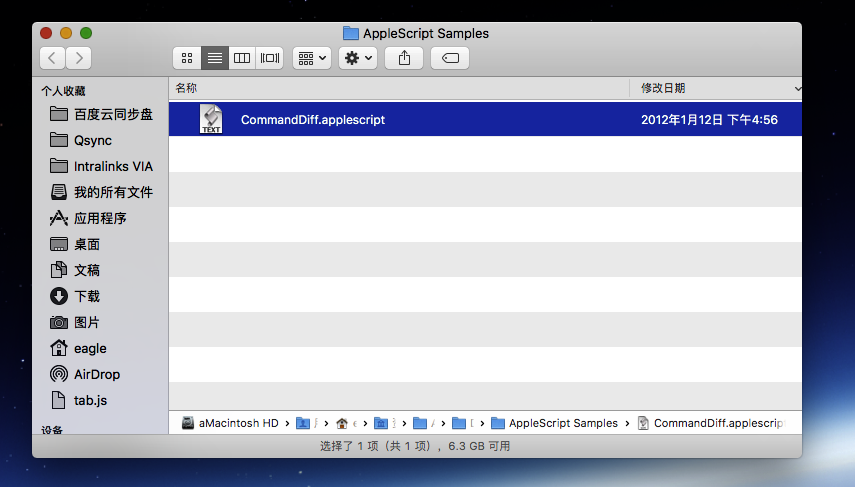Viewport: 855px width, 487px height.
Task: Click the CommandDiff.applescript TEXT file icon
Action: 211,119
